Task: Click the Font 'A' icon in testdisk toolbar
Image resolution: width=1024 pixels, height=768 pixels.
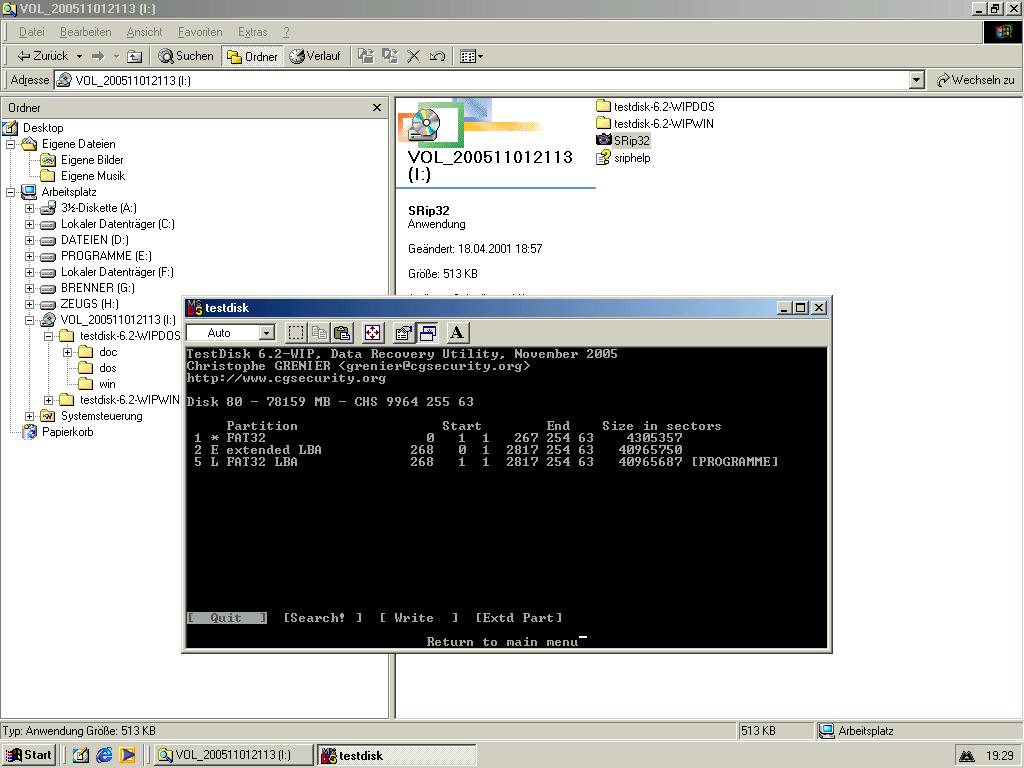Action: click(457, 333)
